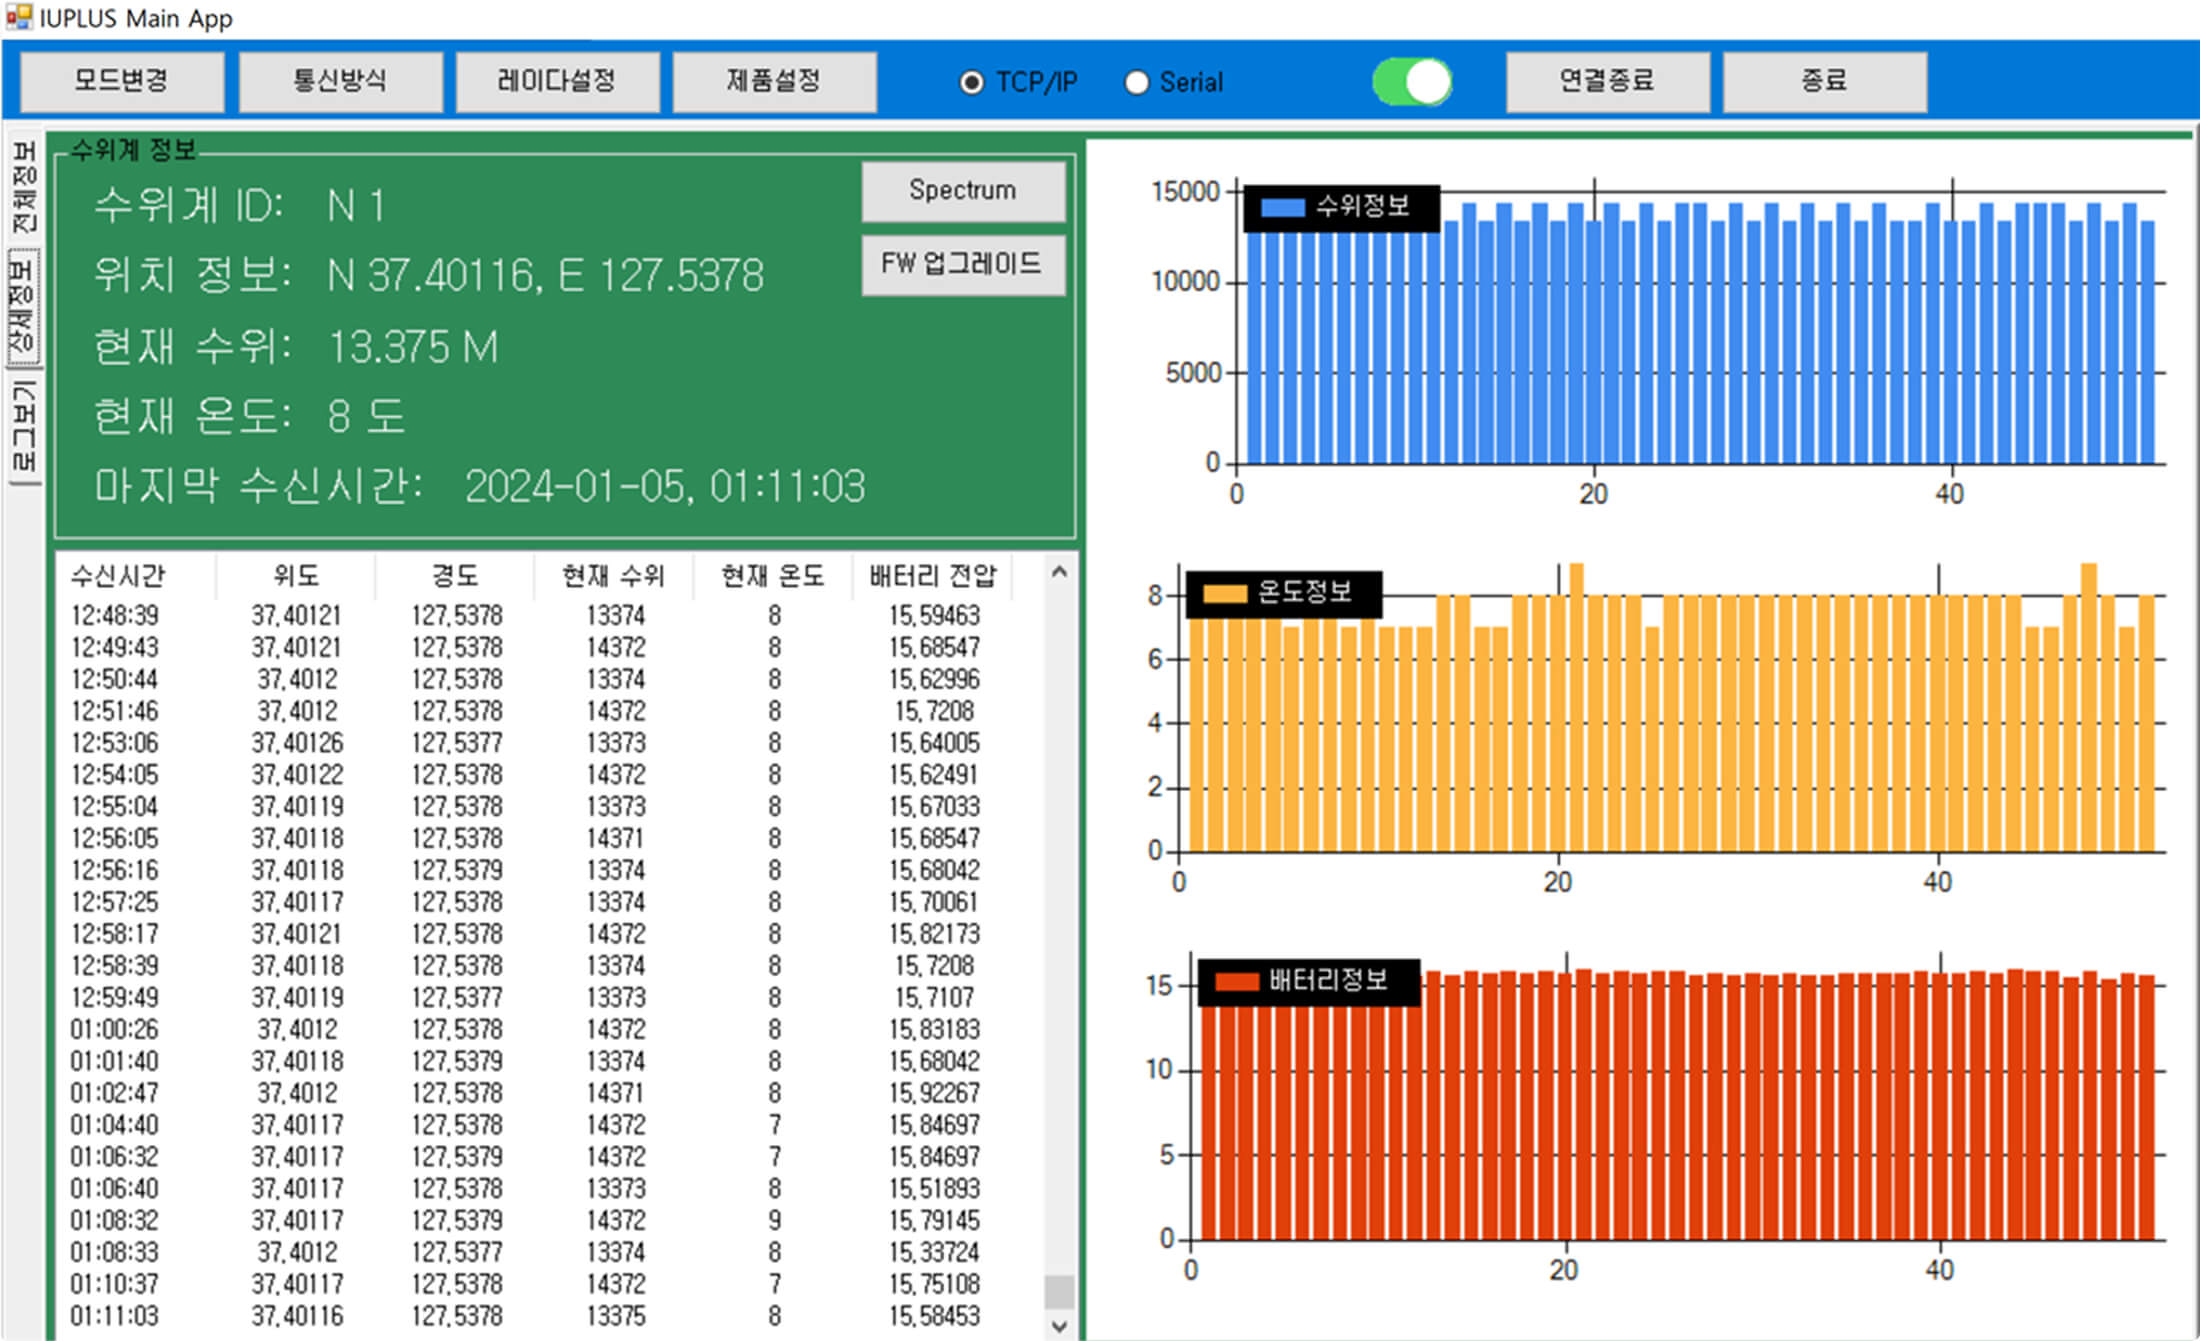Image resolution: width=2200 pixels, height=1341 pixels.
Task: Switch to the 로그보기 side tab
Action: (x=24, y=427)
